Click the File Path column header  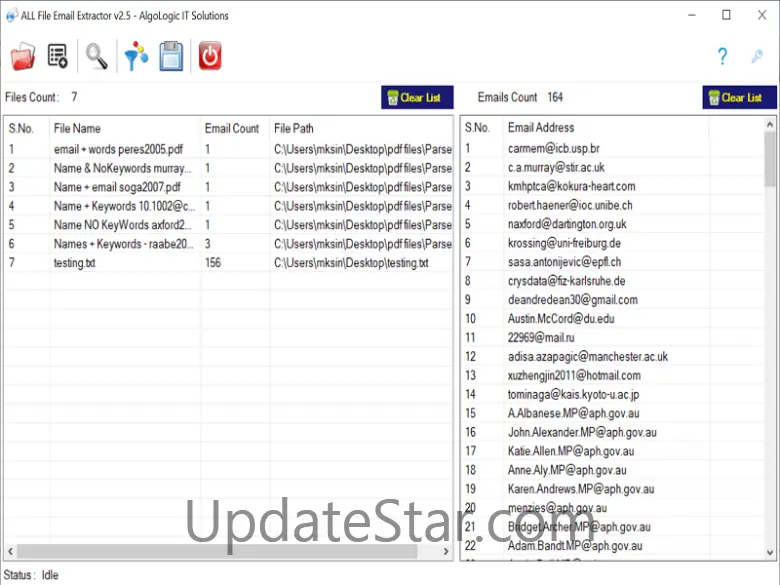293,128
